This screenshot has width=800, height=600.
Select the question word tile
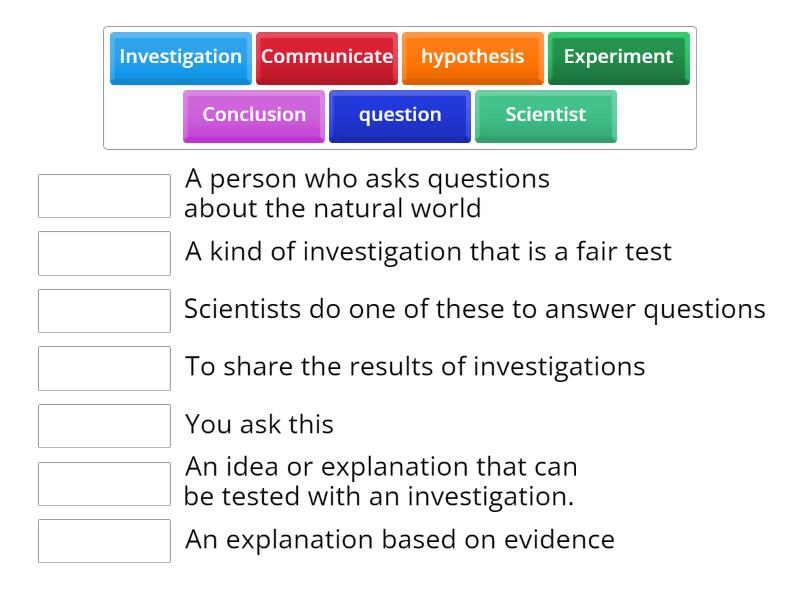tap(399, 115)
